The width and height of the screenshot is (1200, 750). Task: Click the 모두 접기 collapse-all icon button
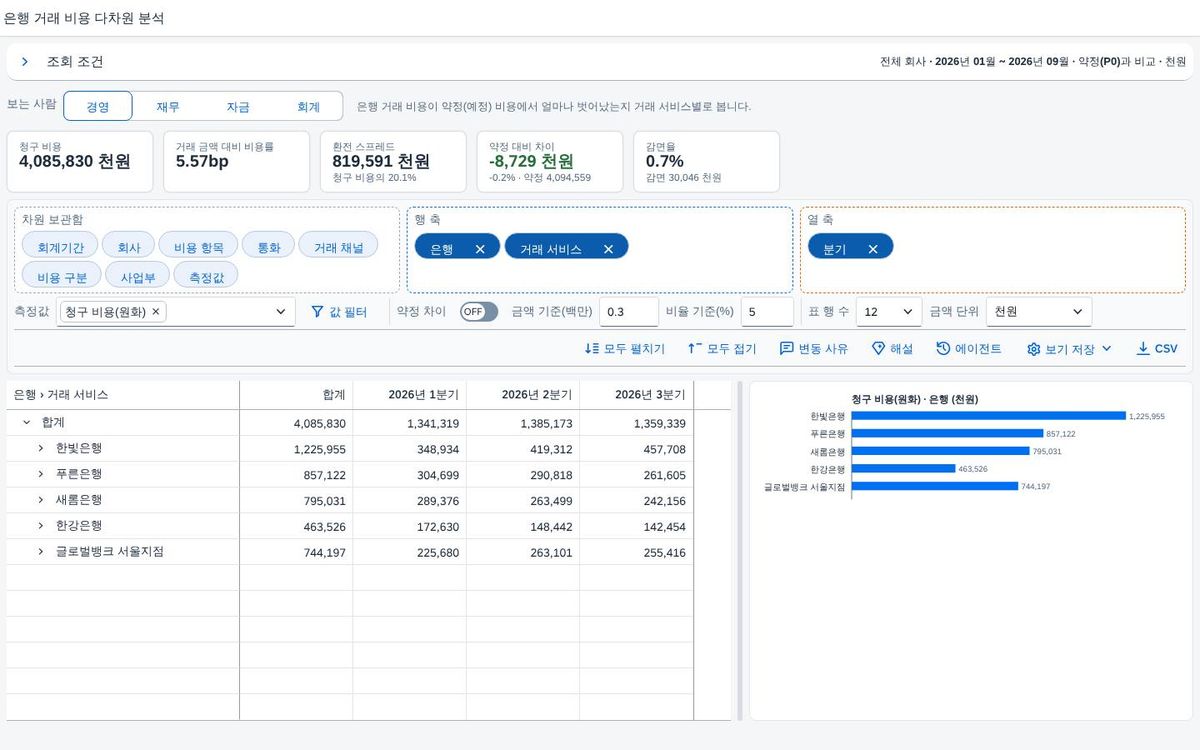pyautogui.click(x=723, y=349)
